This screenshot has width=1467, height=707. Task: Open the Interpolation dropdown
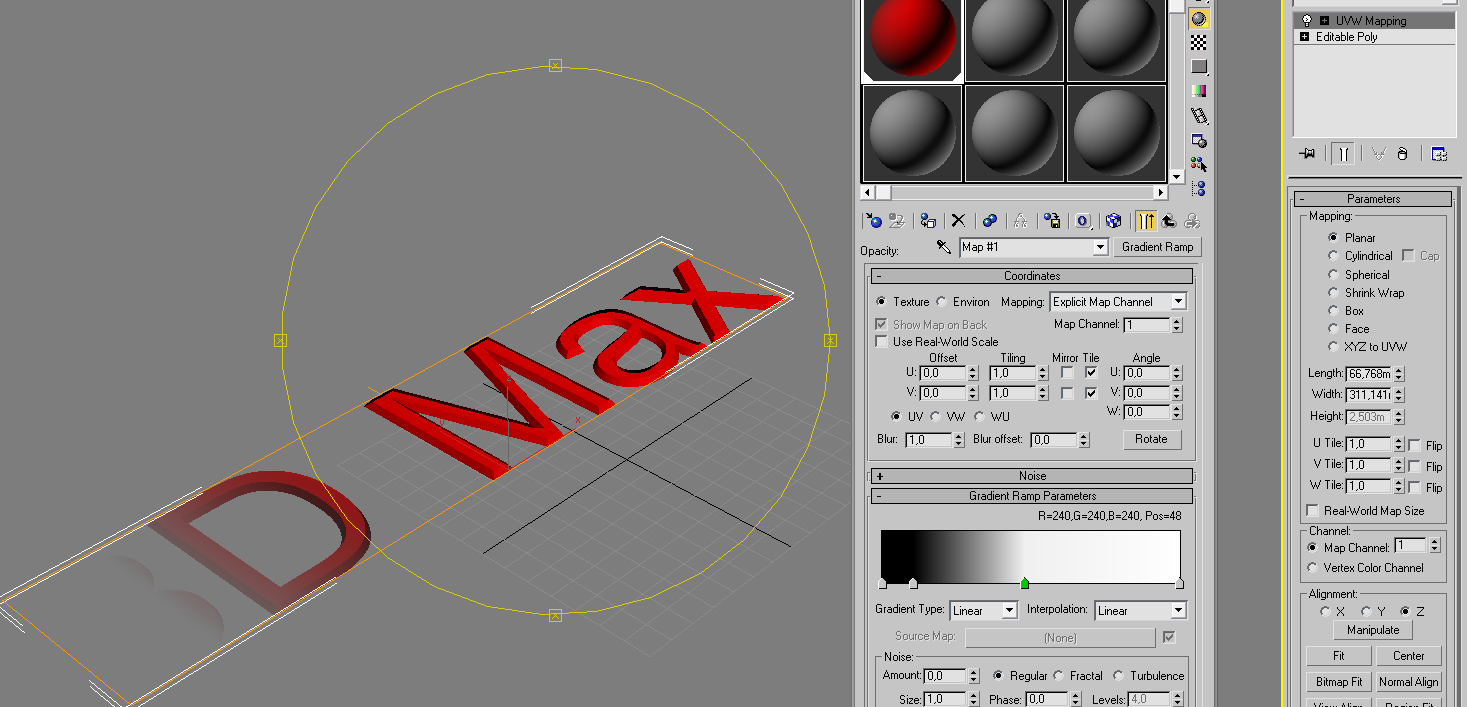1178,610
